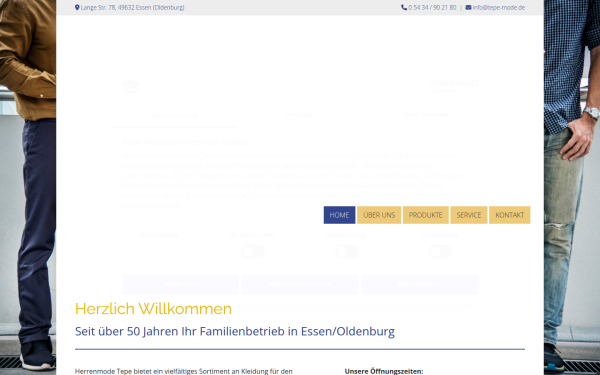Click the 'Diese Webseite verwendet Cookies' heading
The image size is (600, 375).
click(x=185, y=142)
